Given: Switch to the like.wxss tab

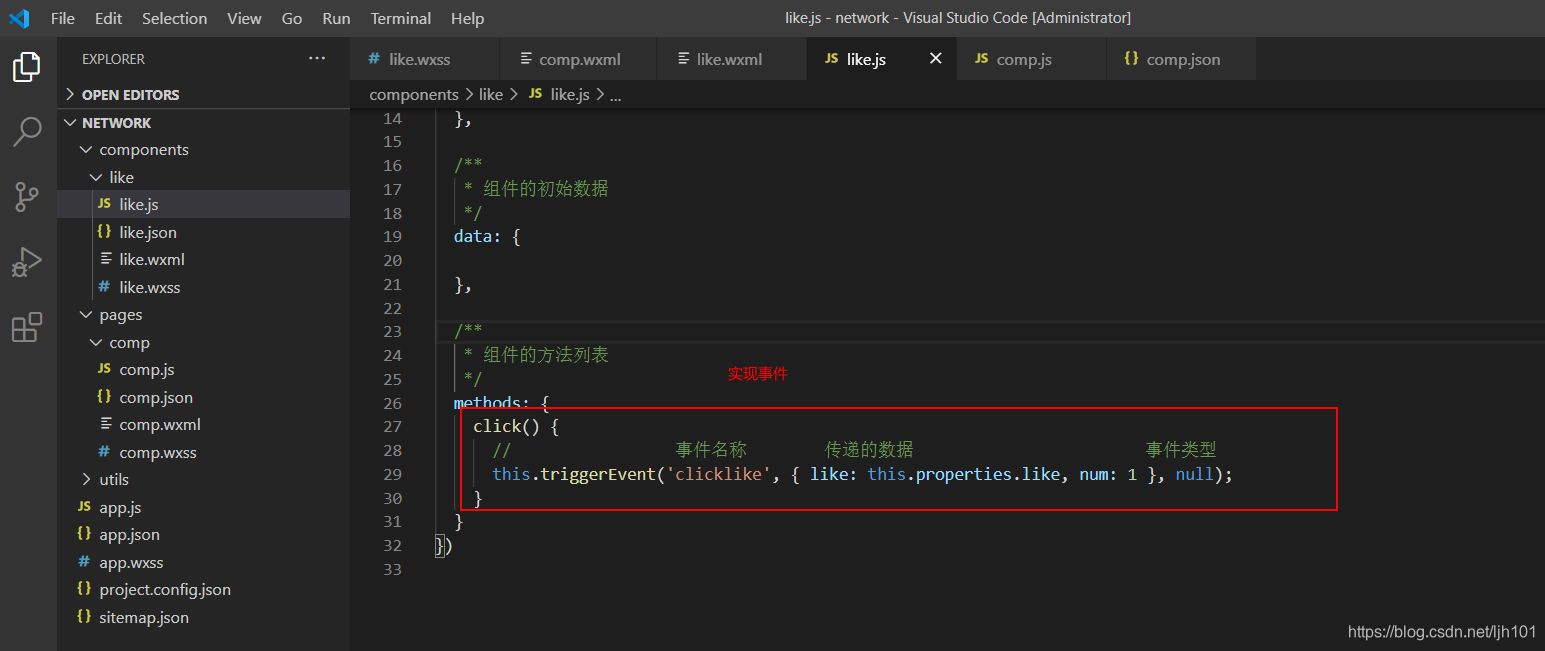Looking at the screenshot, I should (424, 59).
